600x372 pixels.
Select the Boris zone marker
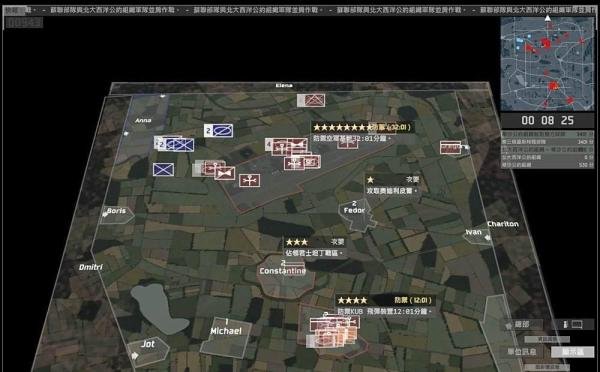tap(117, 214)
